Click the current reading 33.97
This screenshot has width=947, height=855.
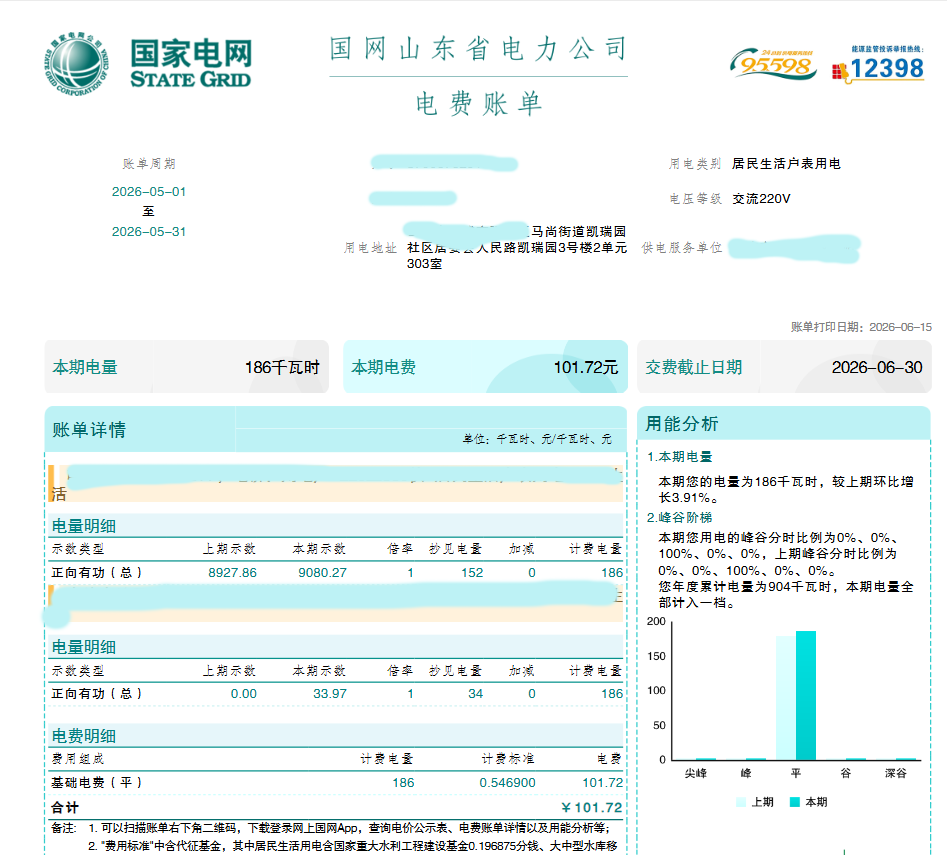pos(330,694)
